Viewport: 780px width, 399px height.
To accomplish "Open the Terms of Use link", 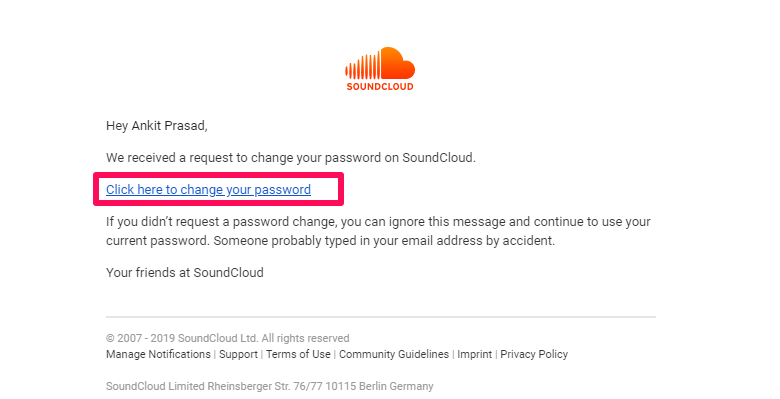I will (298, 354).
